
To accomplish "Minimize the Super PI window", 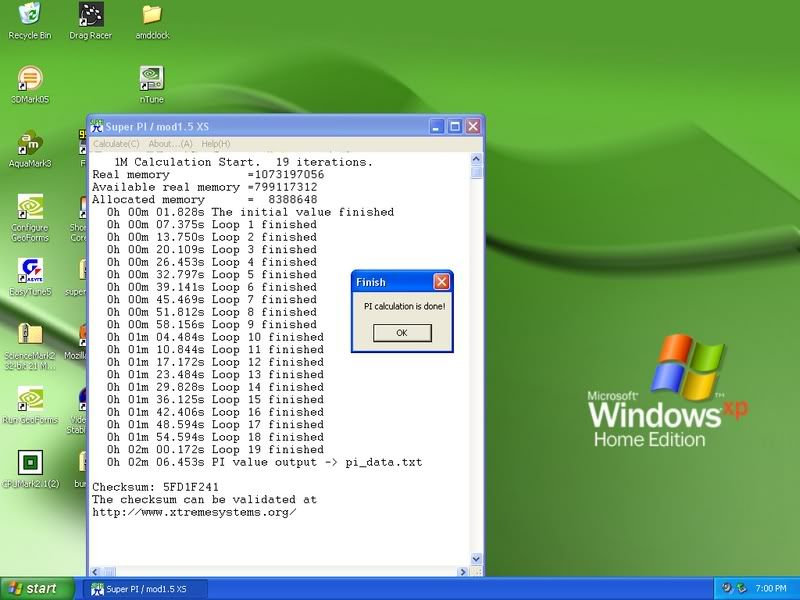I will pos(436,126).
